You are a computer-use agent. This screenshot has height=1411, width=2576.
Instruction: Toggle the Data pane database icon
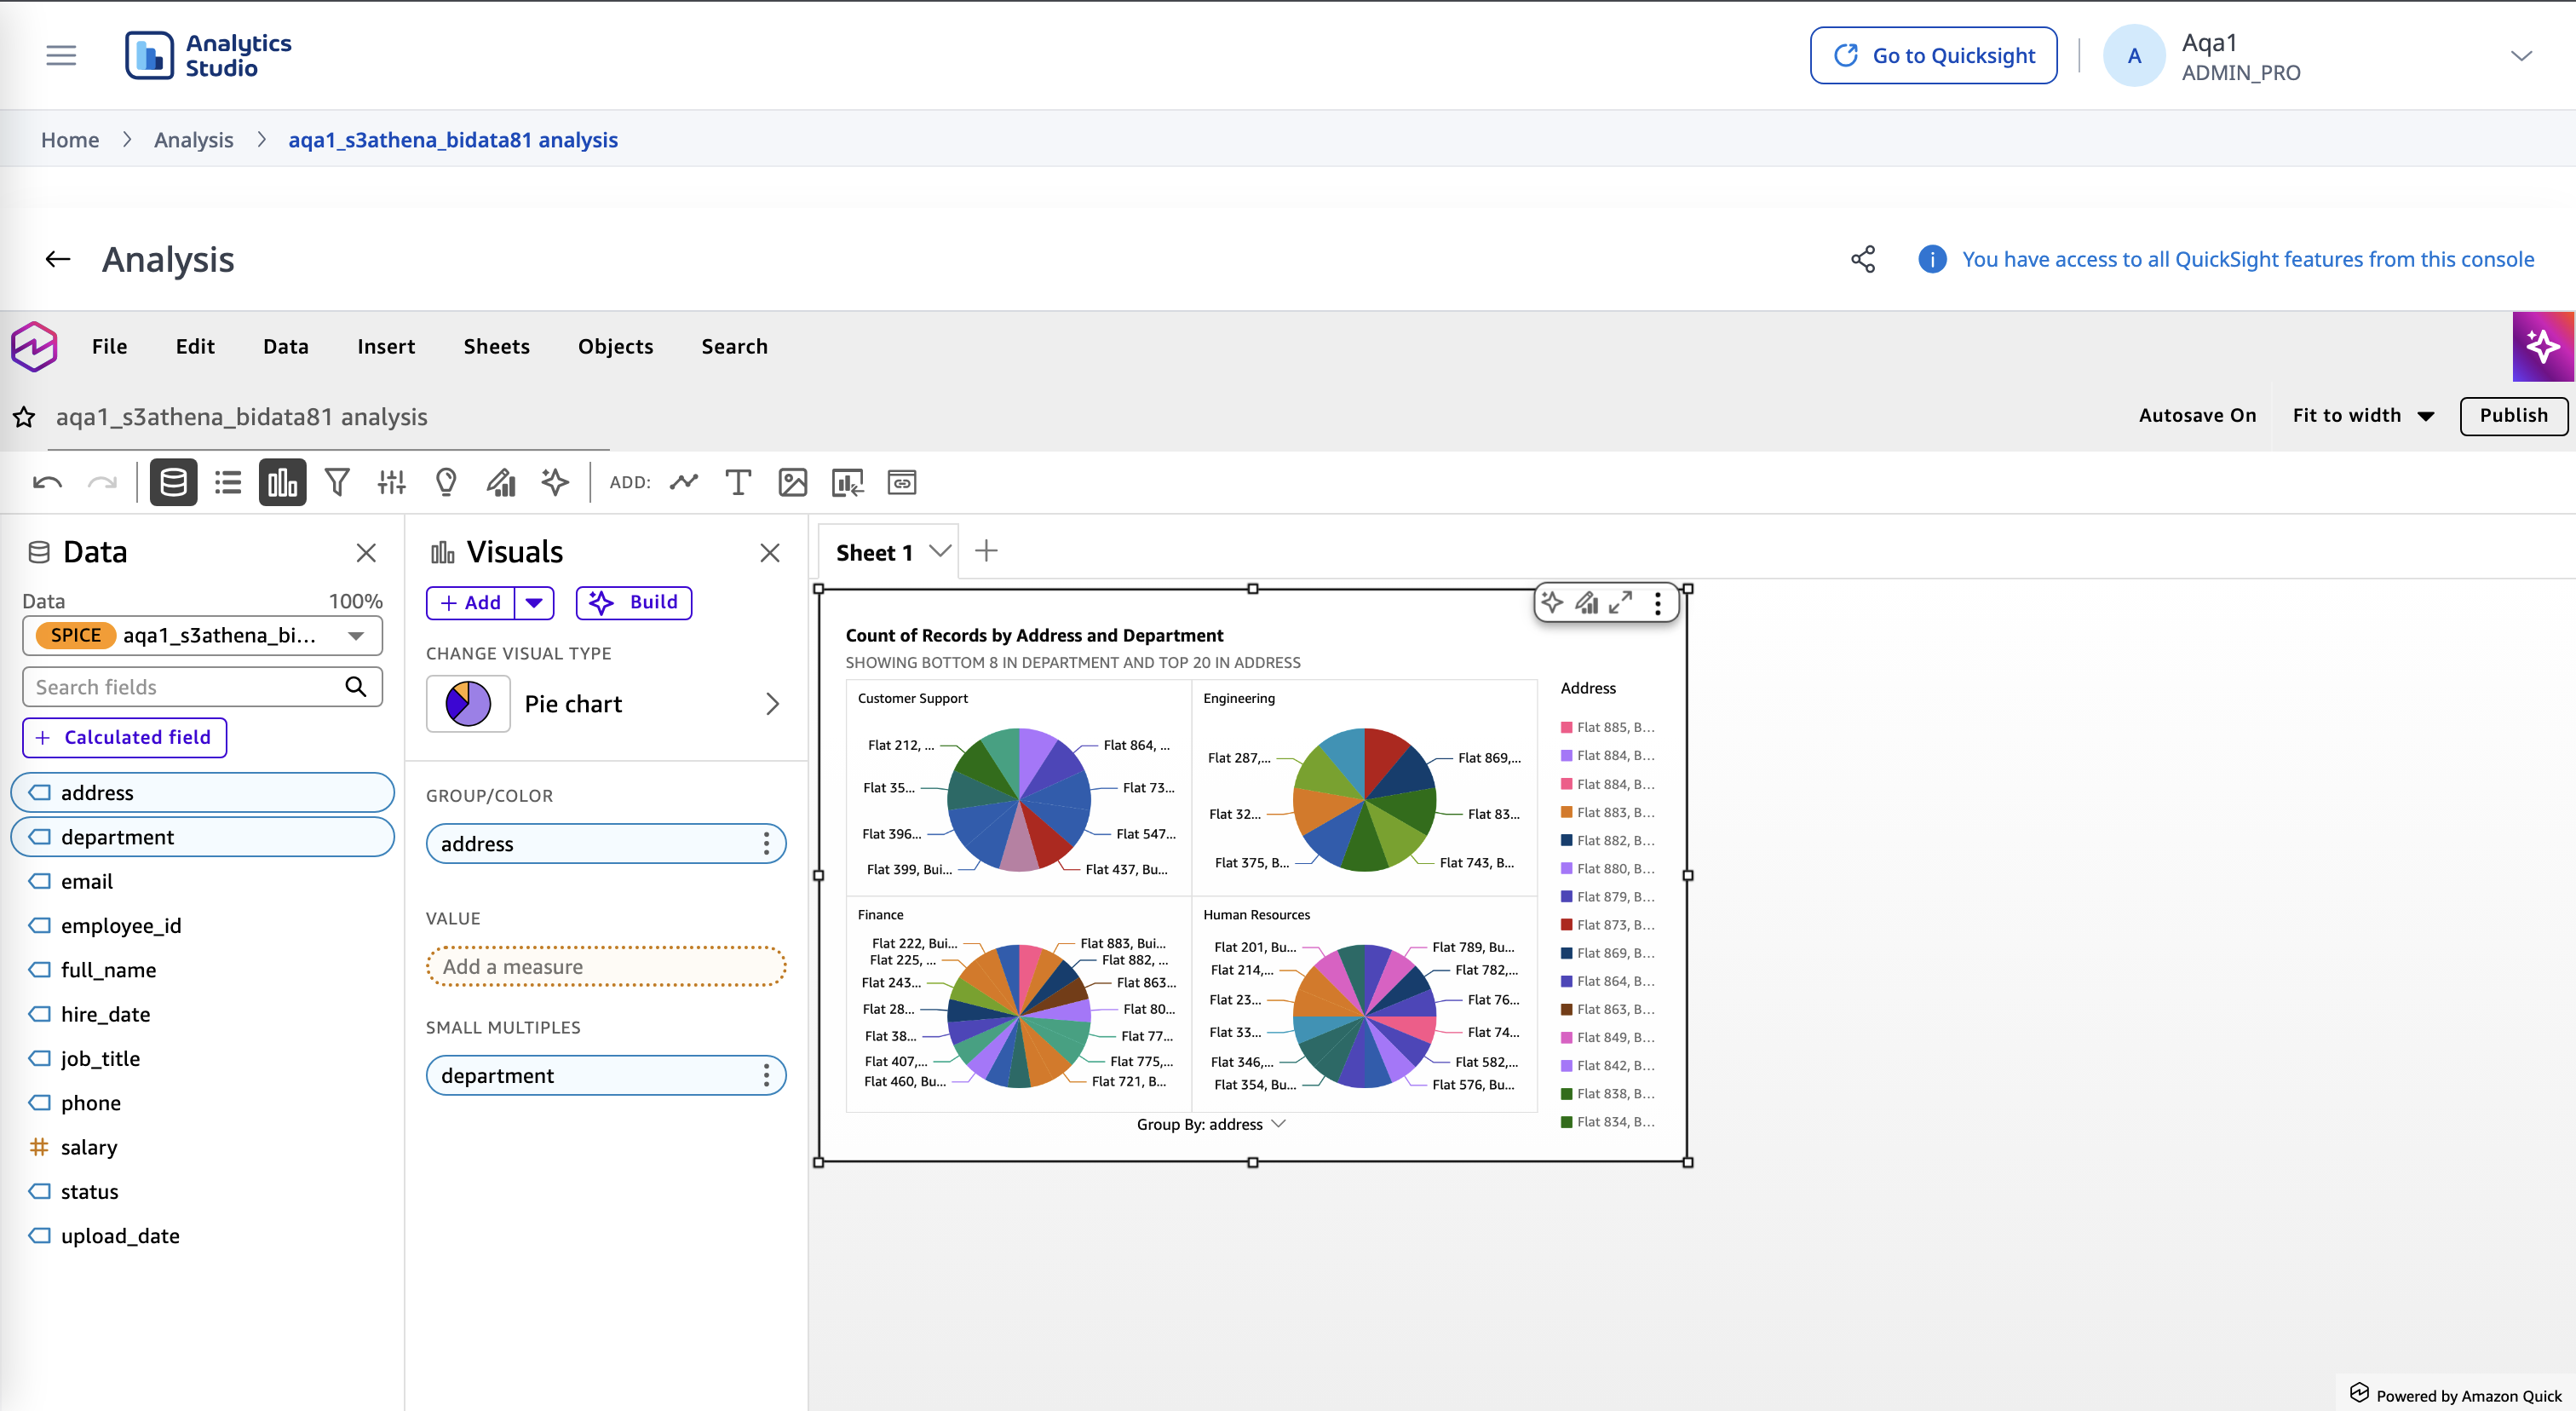(x=173, y=483)
